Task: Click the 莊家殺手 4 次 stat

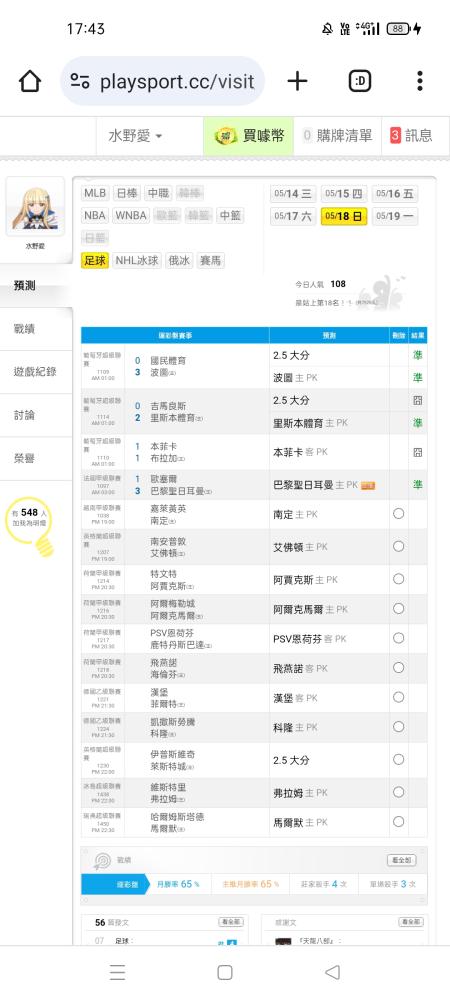Action: click(324, 885)
